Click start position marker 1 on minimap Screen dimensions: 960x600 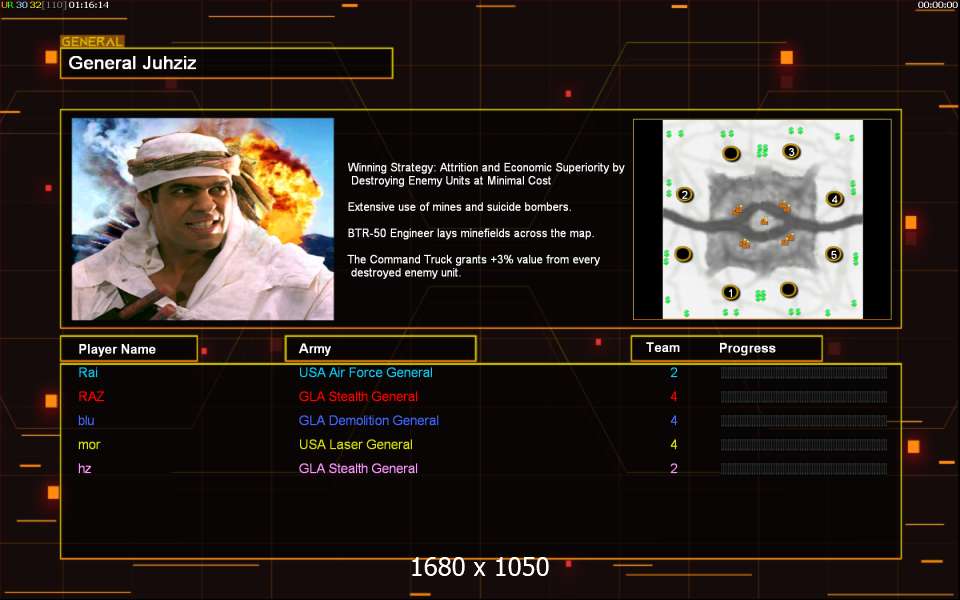730,293
